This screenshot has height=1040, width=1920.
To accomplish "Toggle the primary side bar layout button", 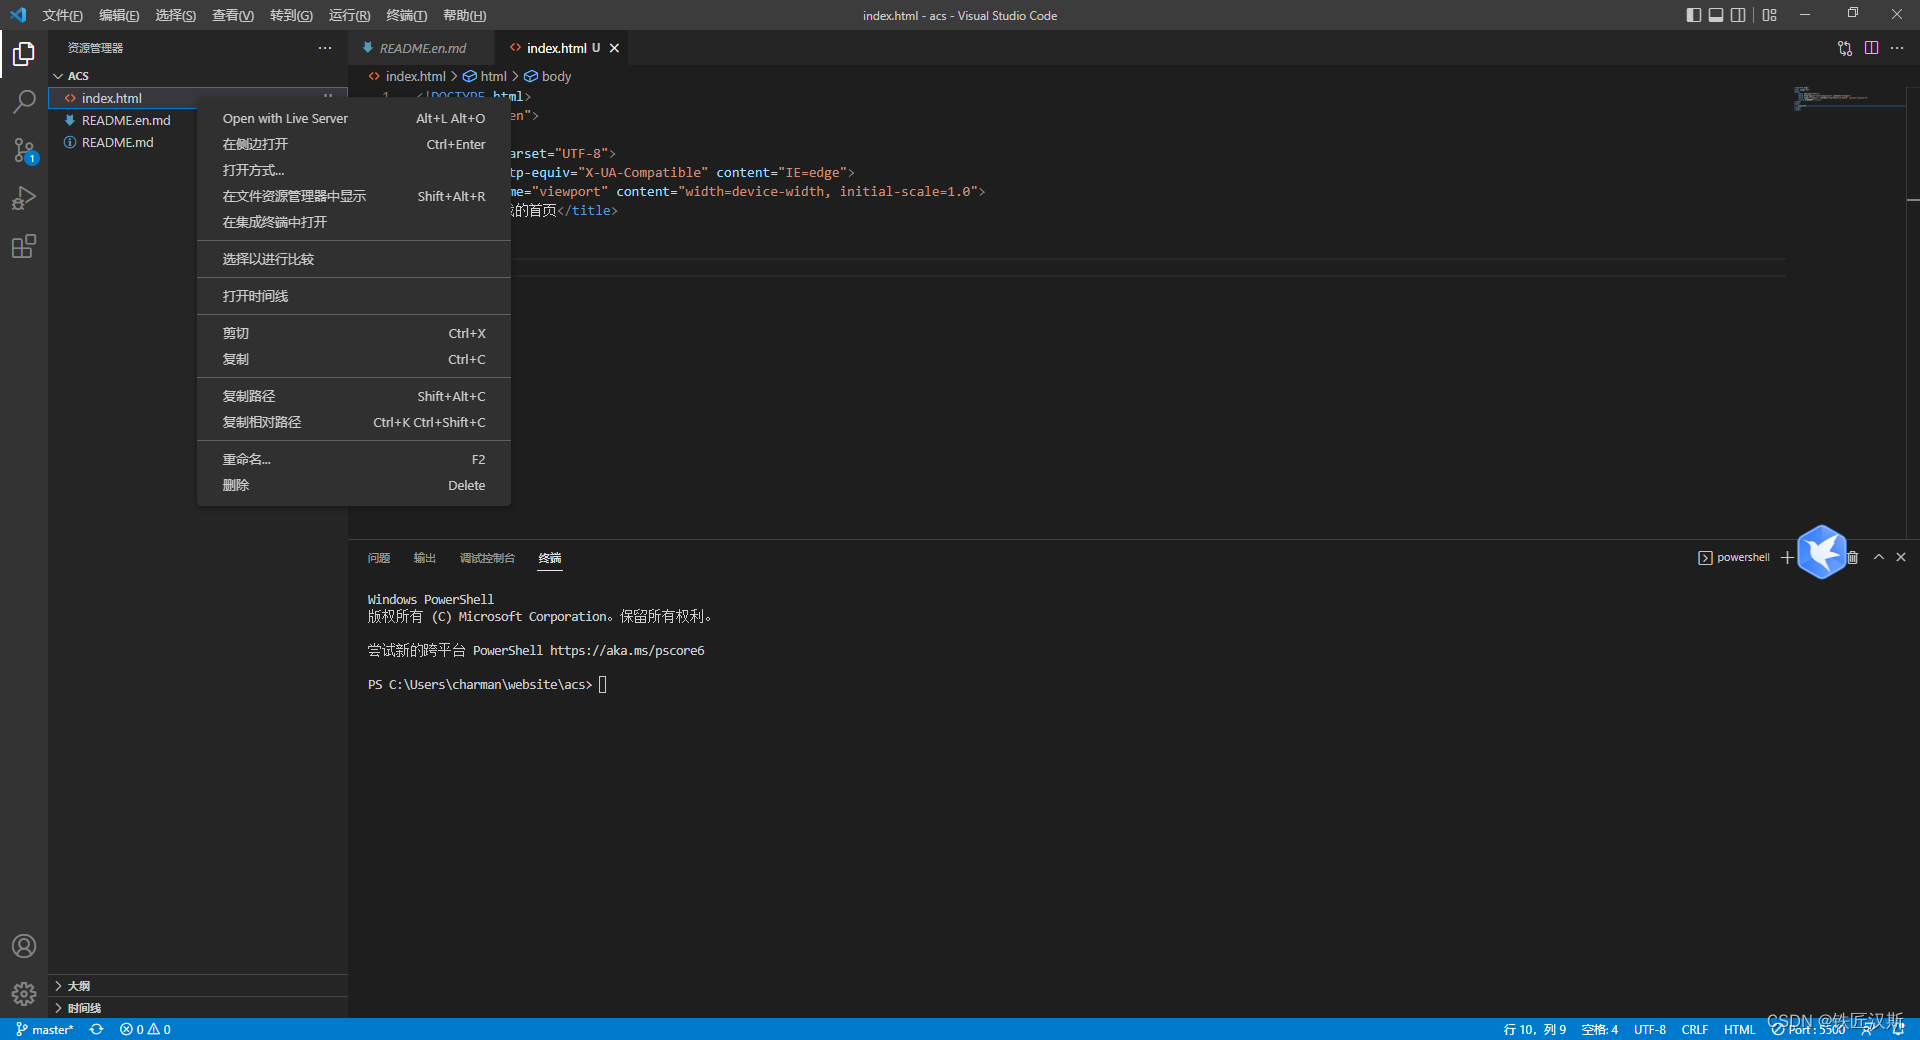I will [1693, 15].
